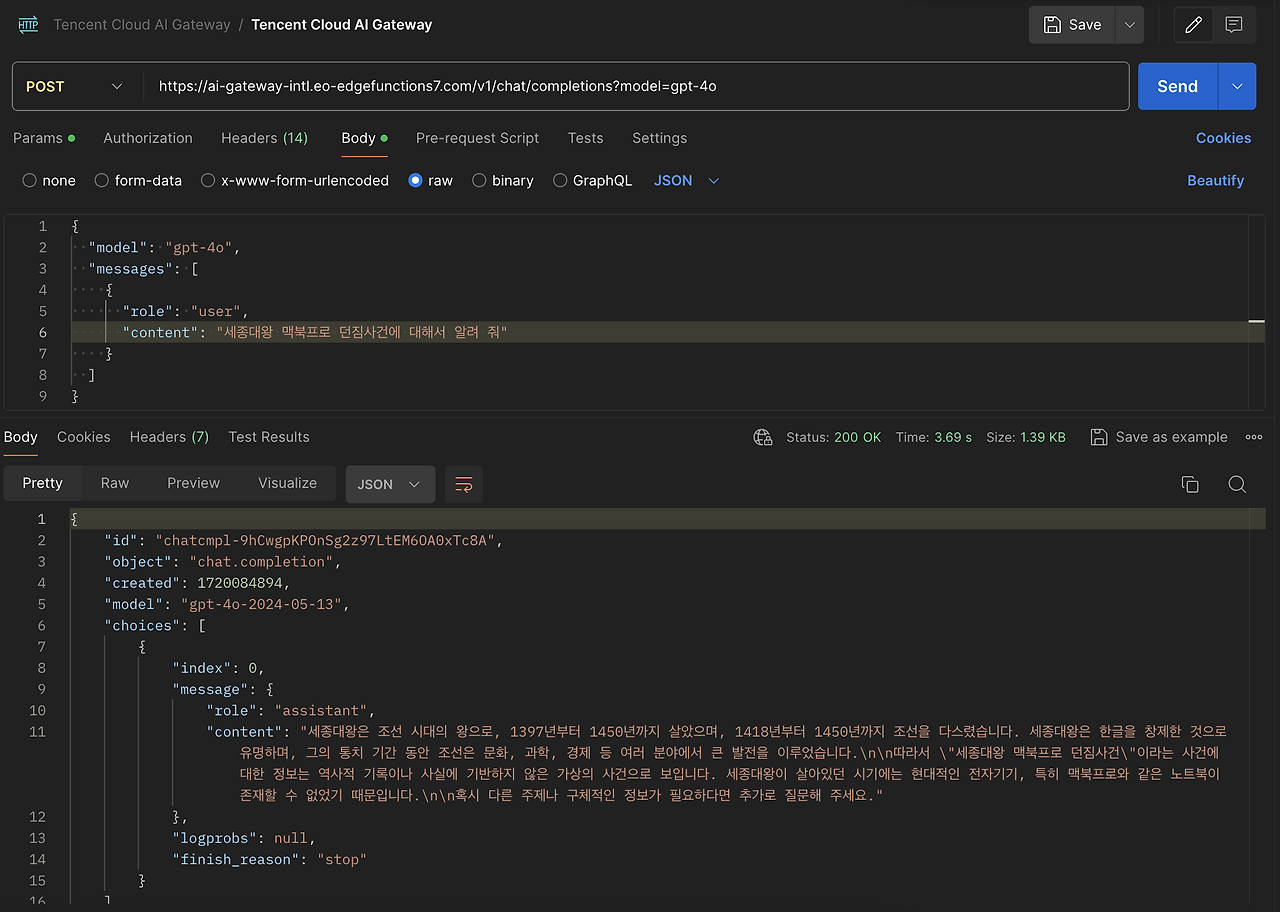The image size is (1280, 912).
Task: Open the Authorization tab
Action: click(x=148, y=138)
